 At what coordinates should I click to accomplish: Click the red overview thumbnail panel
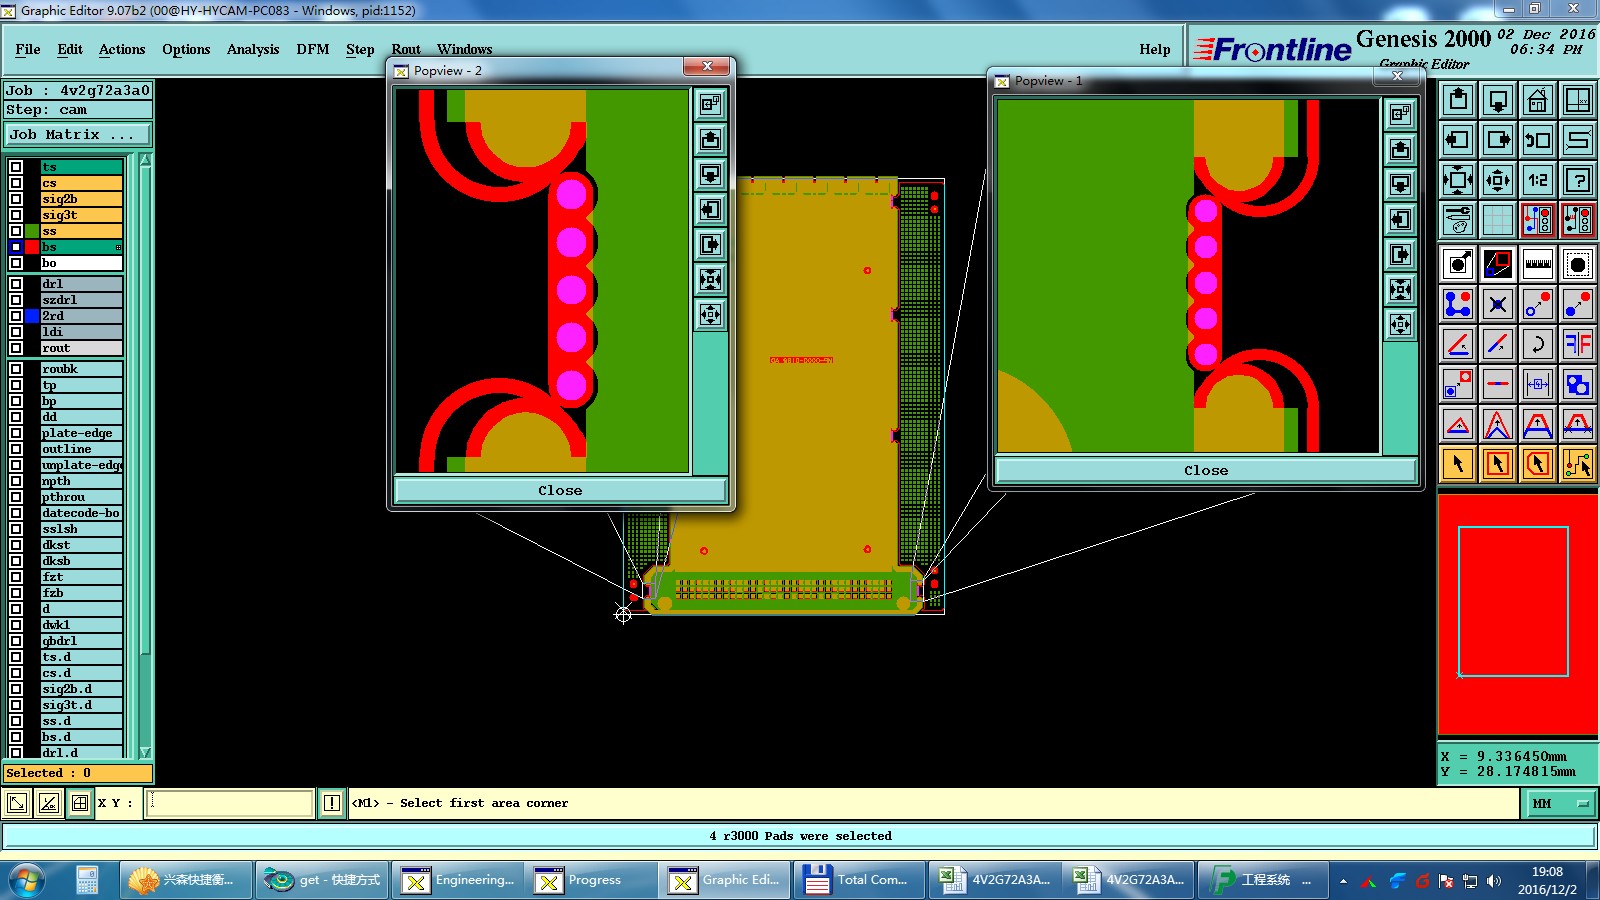[x=1518, y=614]
